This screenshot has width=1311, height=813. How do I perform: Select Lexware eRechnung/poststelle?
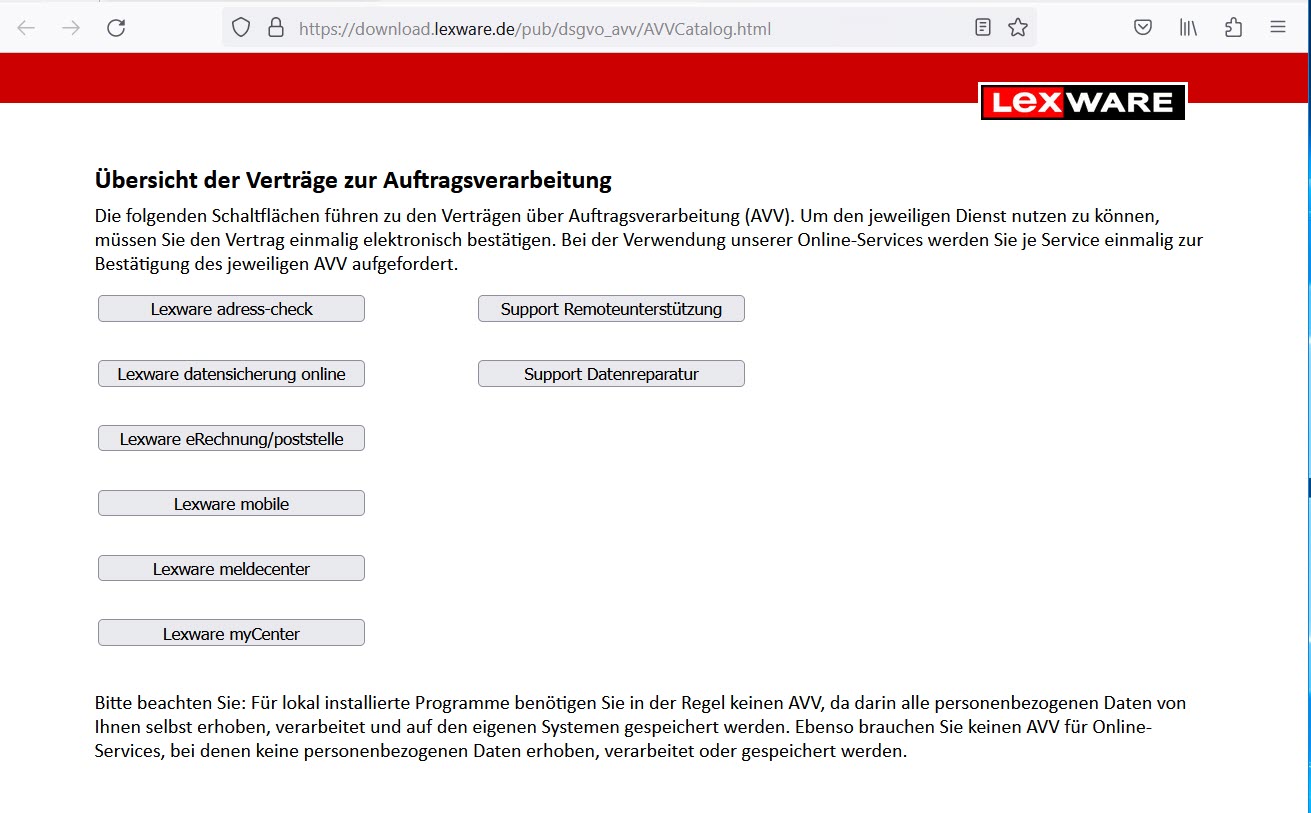[231, 437]
